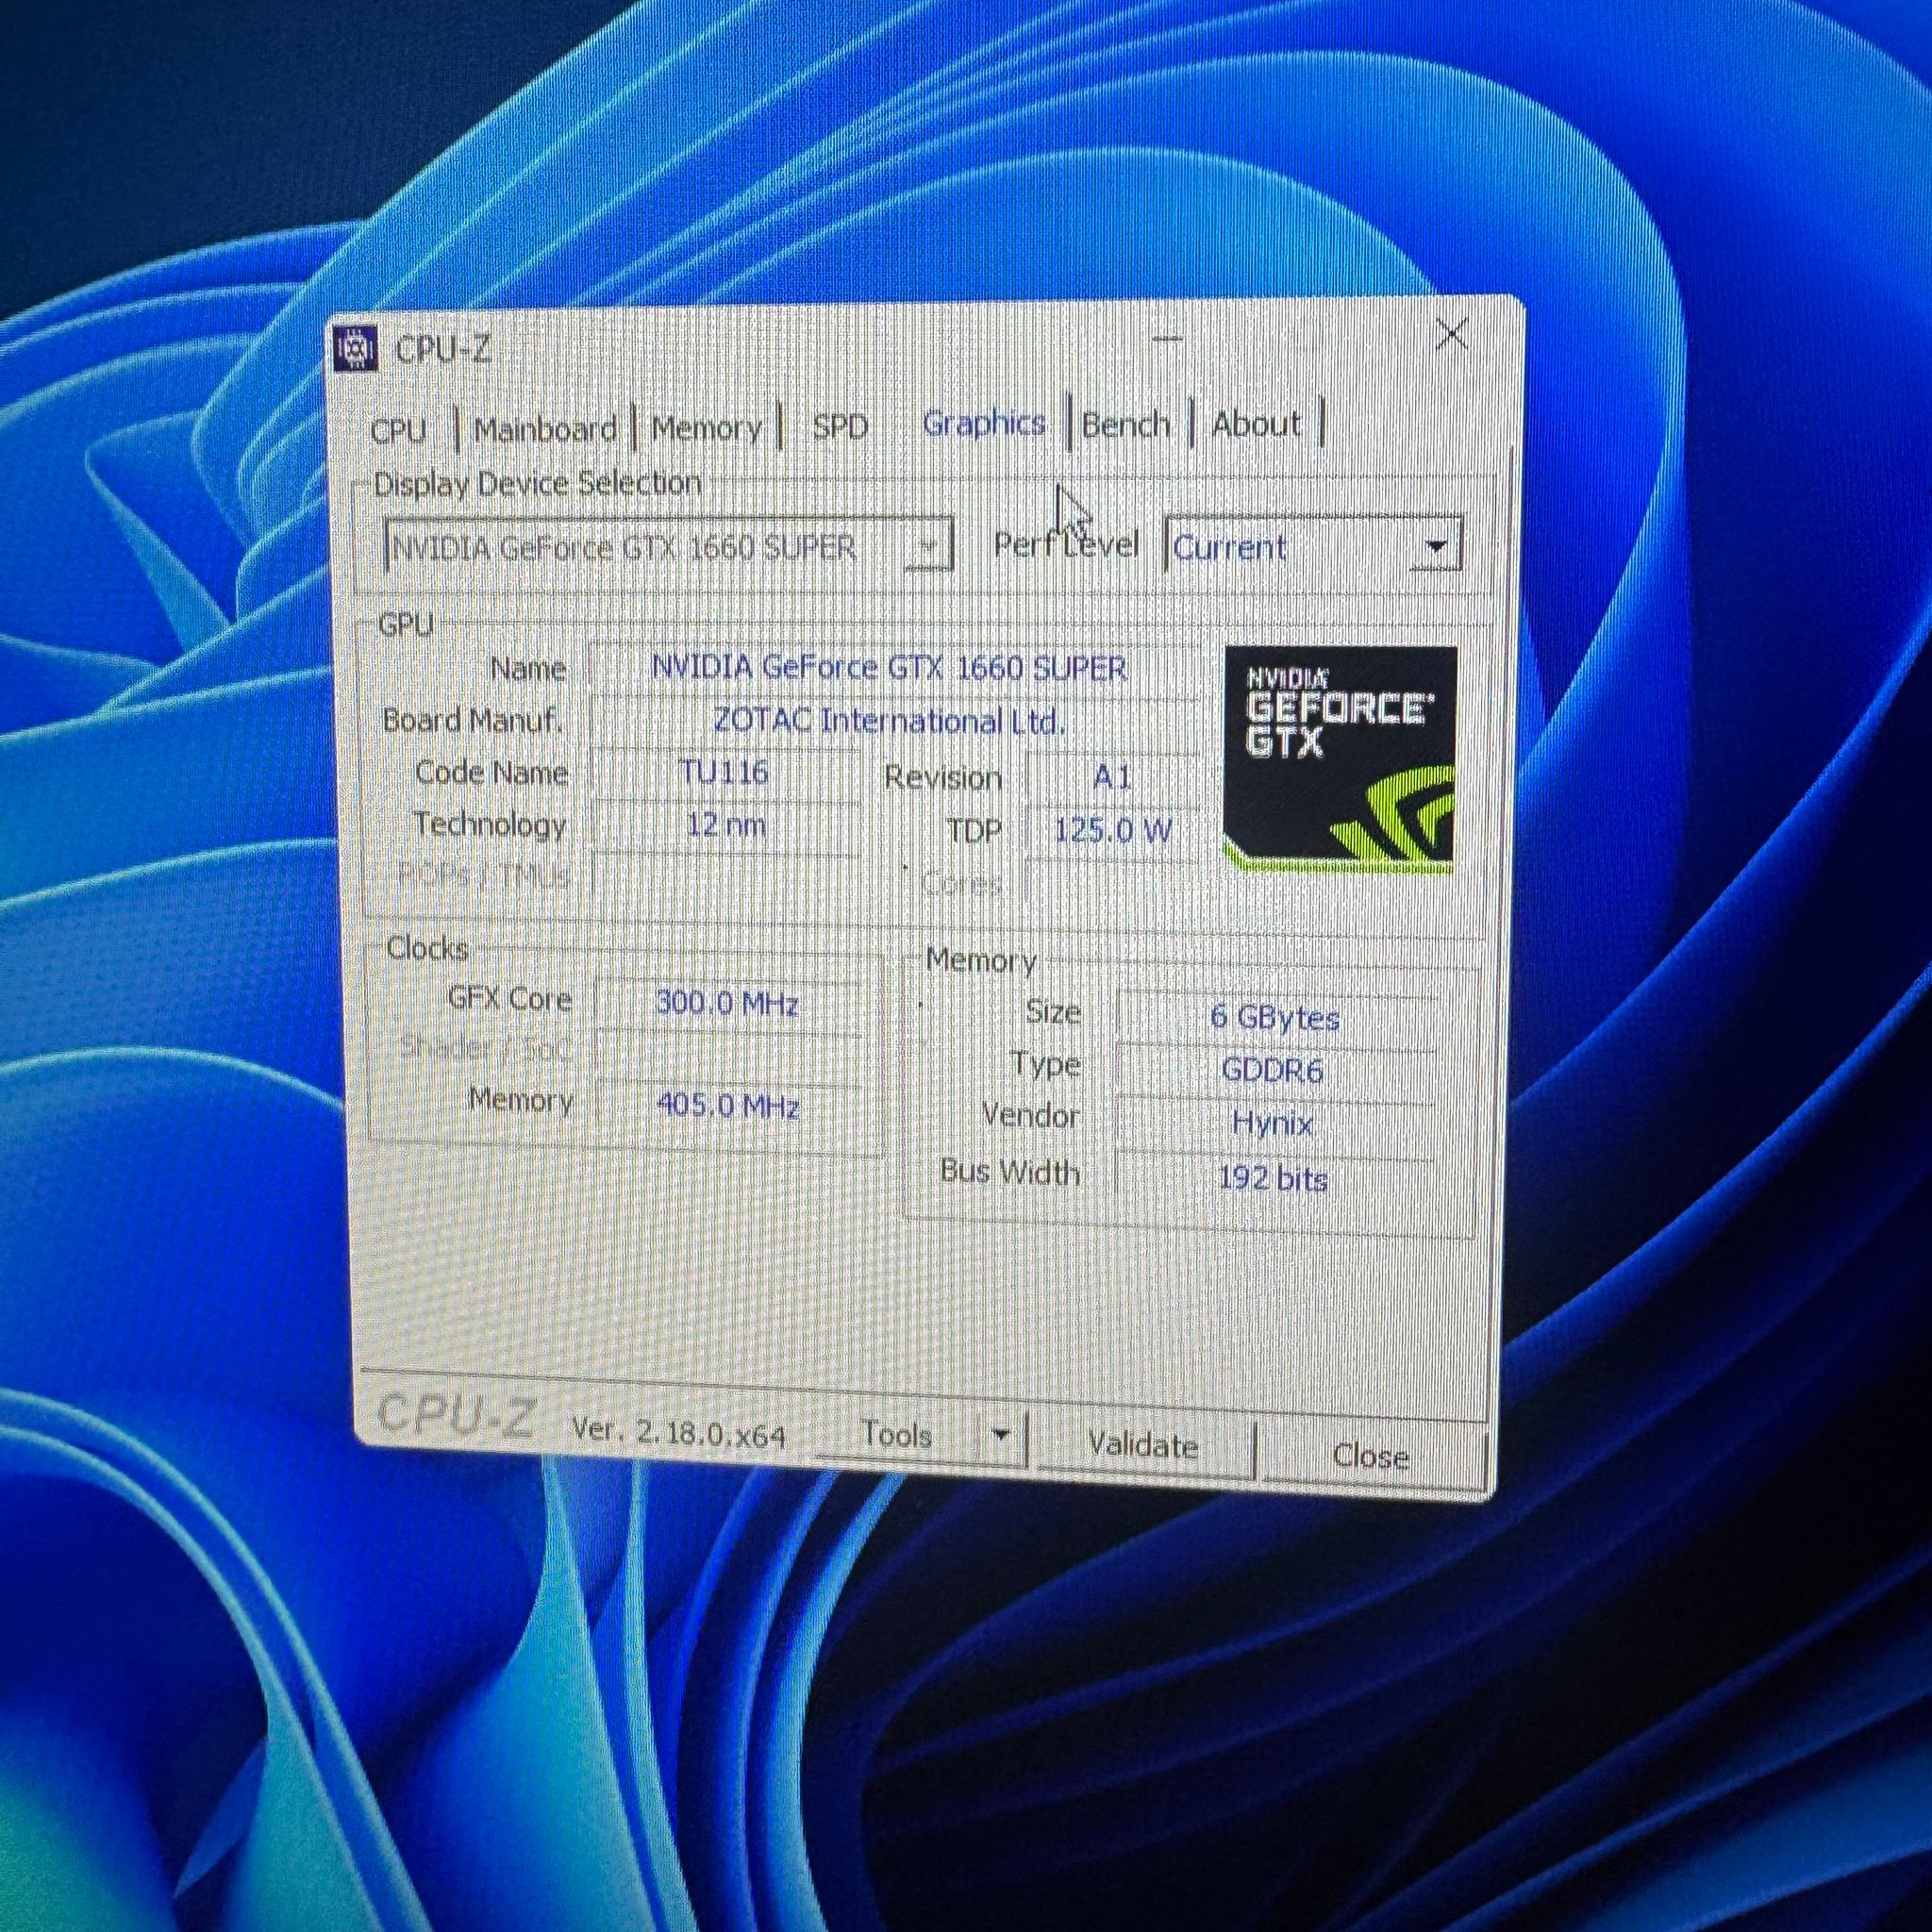Click the Board Manuf. label

tap(472, 720)
